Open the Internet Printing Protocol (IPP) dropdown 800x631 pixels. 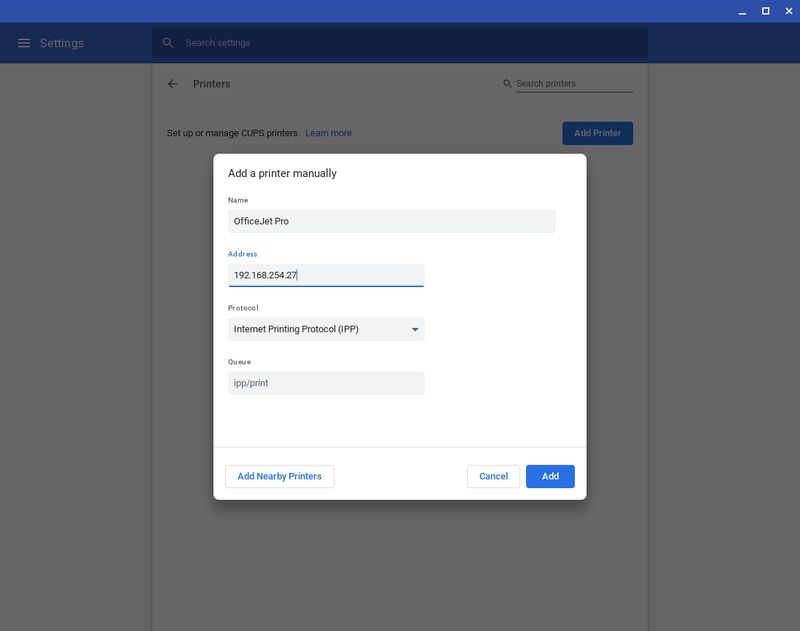coord(316,329)
